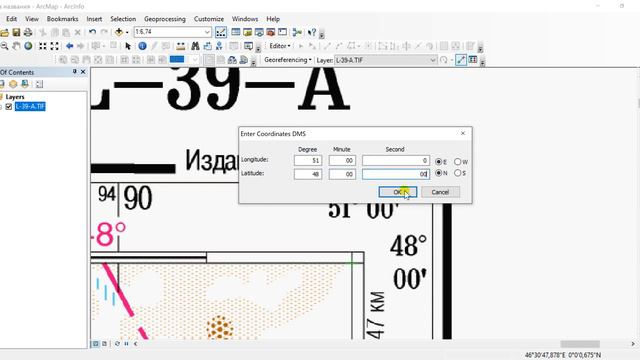Click the What's This help icon

[312, 32]
